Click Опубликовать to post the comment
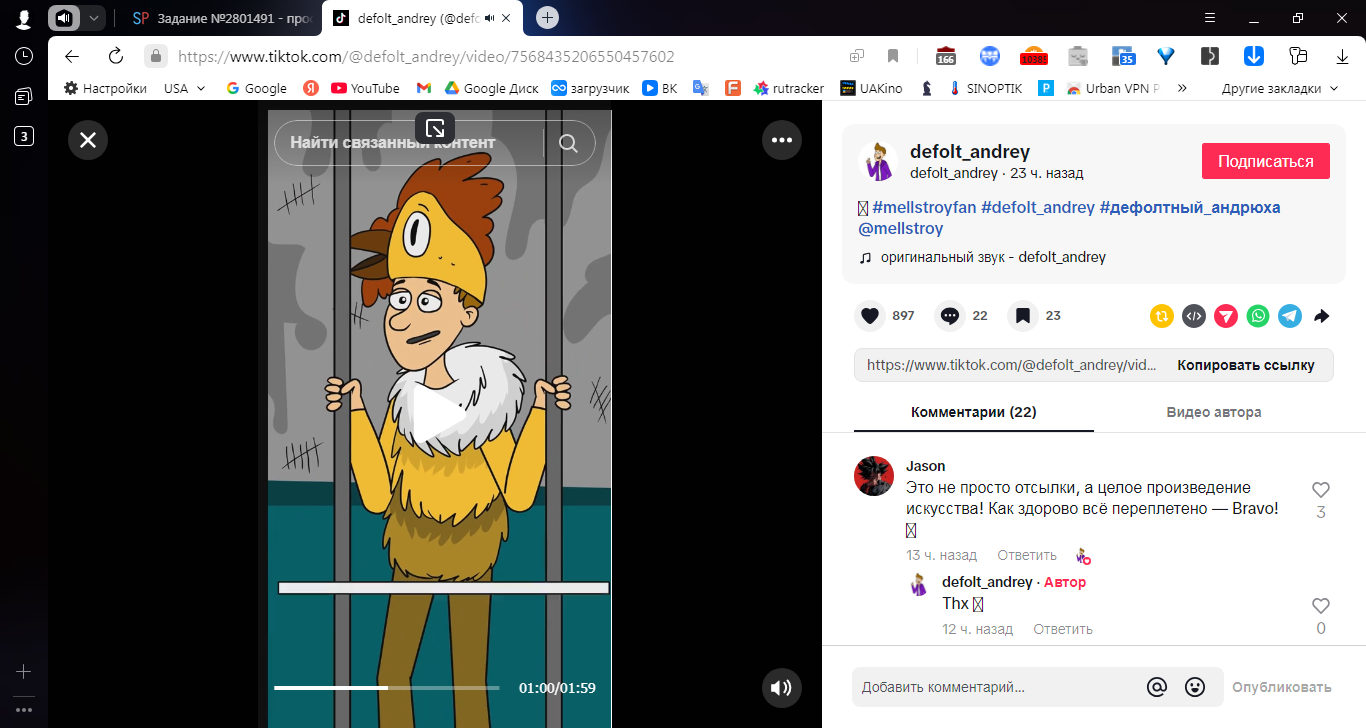The height and width of the screenshot is (728, 1366). coord(1282,687)
